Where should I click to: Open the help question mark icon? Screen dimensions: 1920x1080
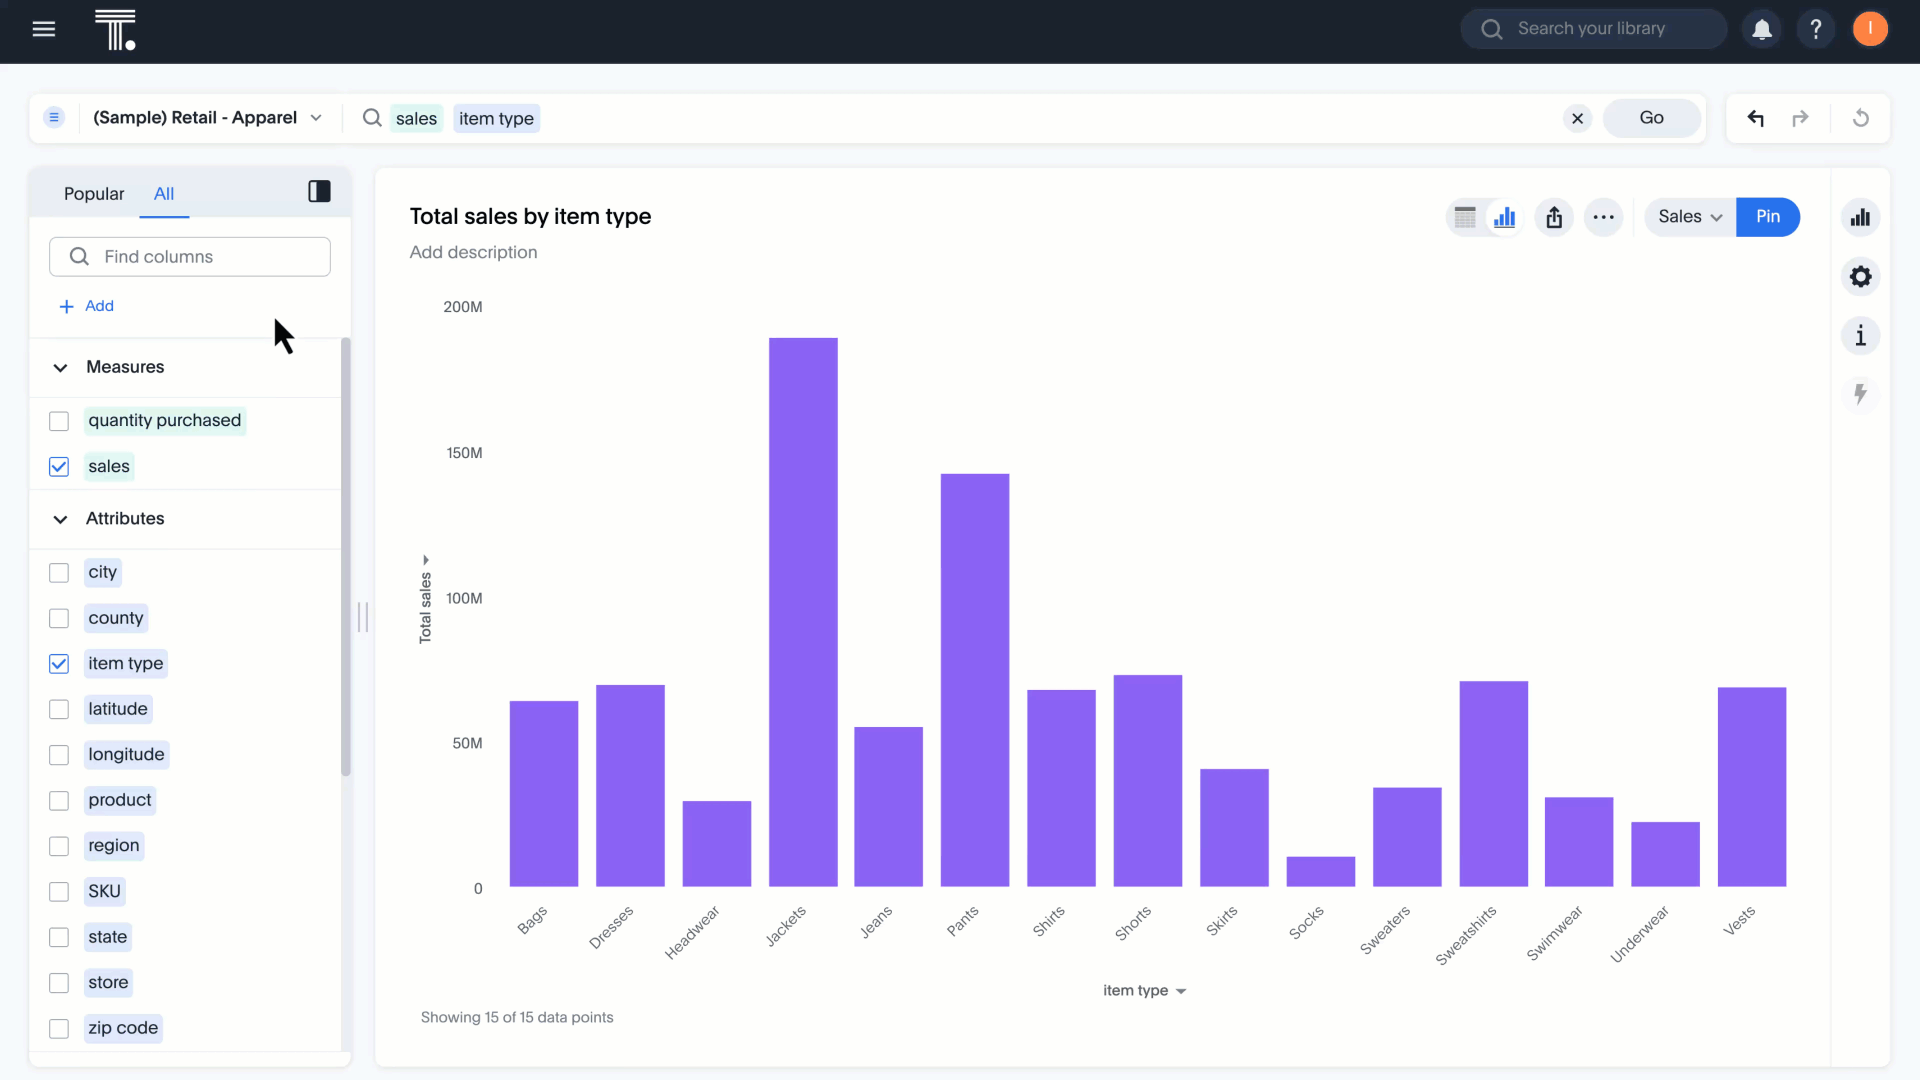[1816, 29]
